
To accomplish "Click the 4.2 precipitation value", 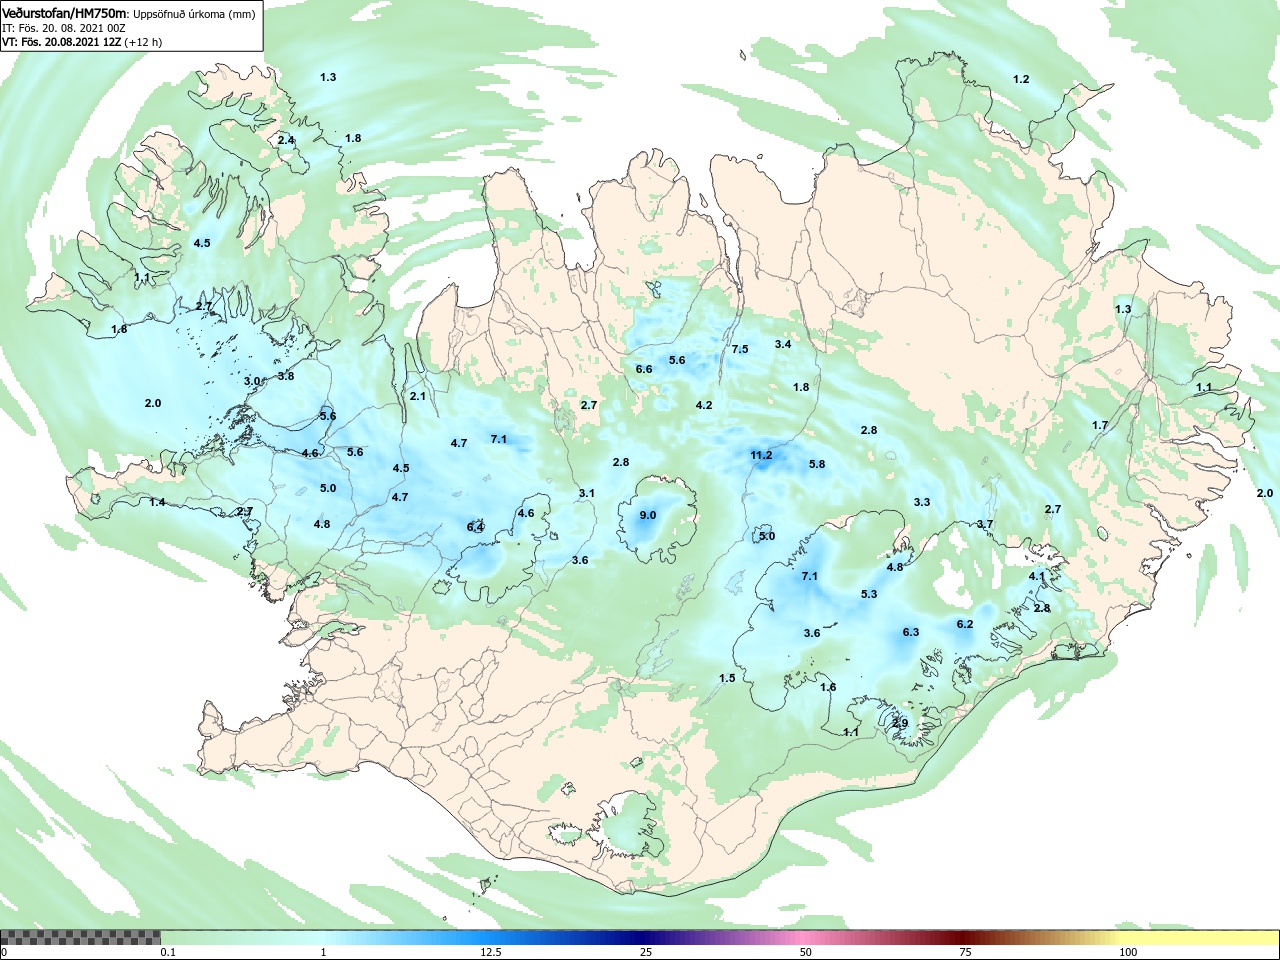I will pyautogui.click(x=704, y=405).
